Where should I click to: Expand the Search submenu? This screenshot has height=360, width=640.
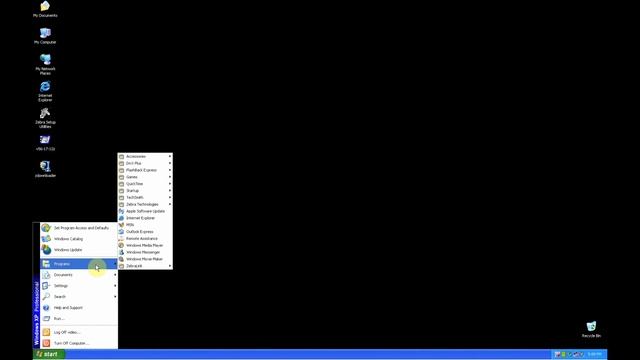tap(79, 297)
